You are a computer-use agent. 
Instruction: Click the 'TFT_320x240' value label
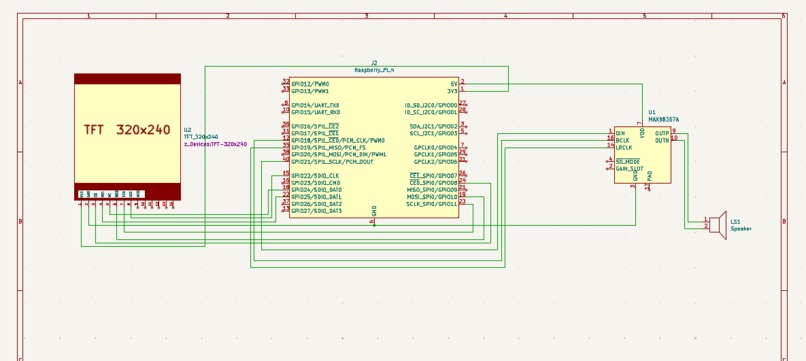click(x=201, y=137)
